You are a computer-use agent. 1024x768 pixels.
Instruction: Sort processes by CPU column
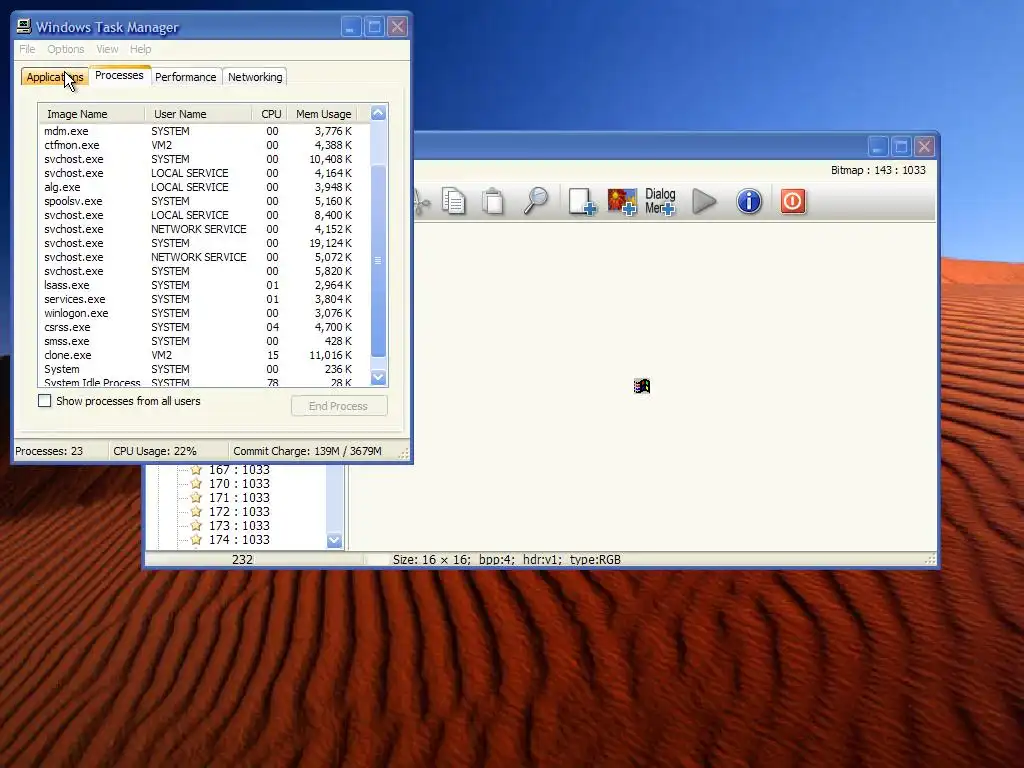click(x=269, y=114)
